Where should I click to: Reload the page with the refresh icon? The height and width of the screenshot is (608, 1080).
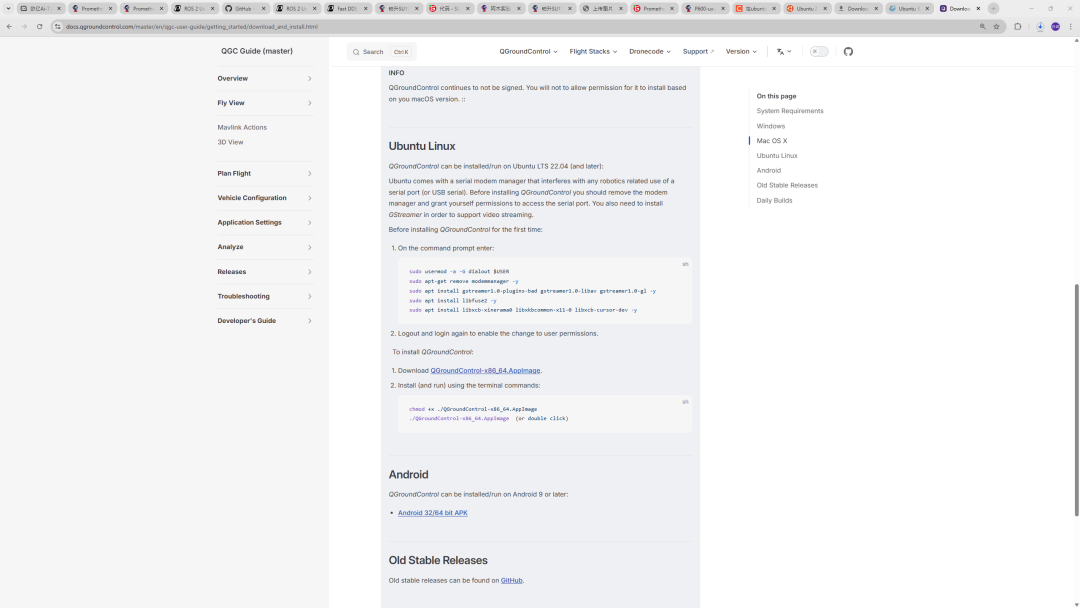coord(39,27)
